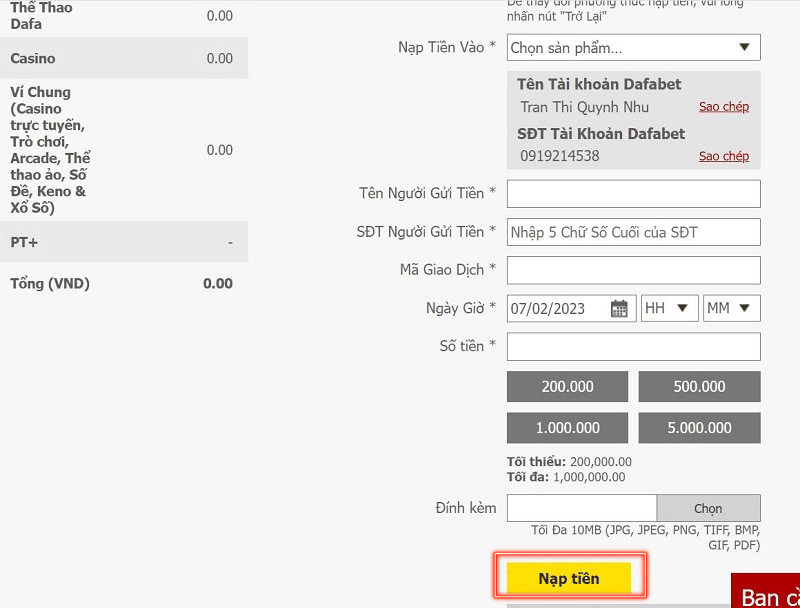The image size is (800, 608).
Task: Select the Ví Chung wallet row
Action: click(x=124, y=150)
